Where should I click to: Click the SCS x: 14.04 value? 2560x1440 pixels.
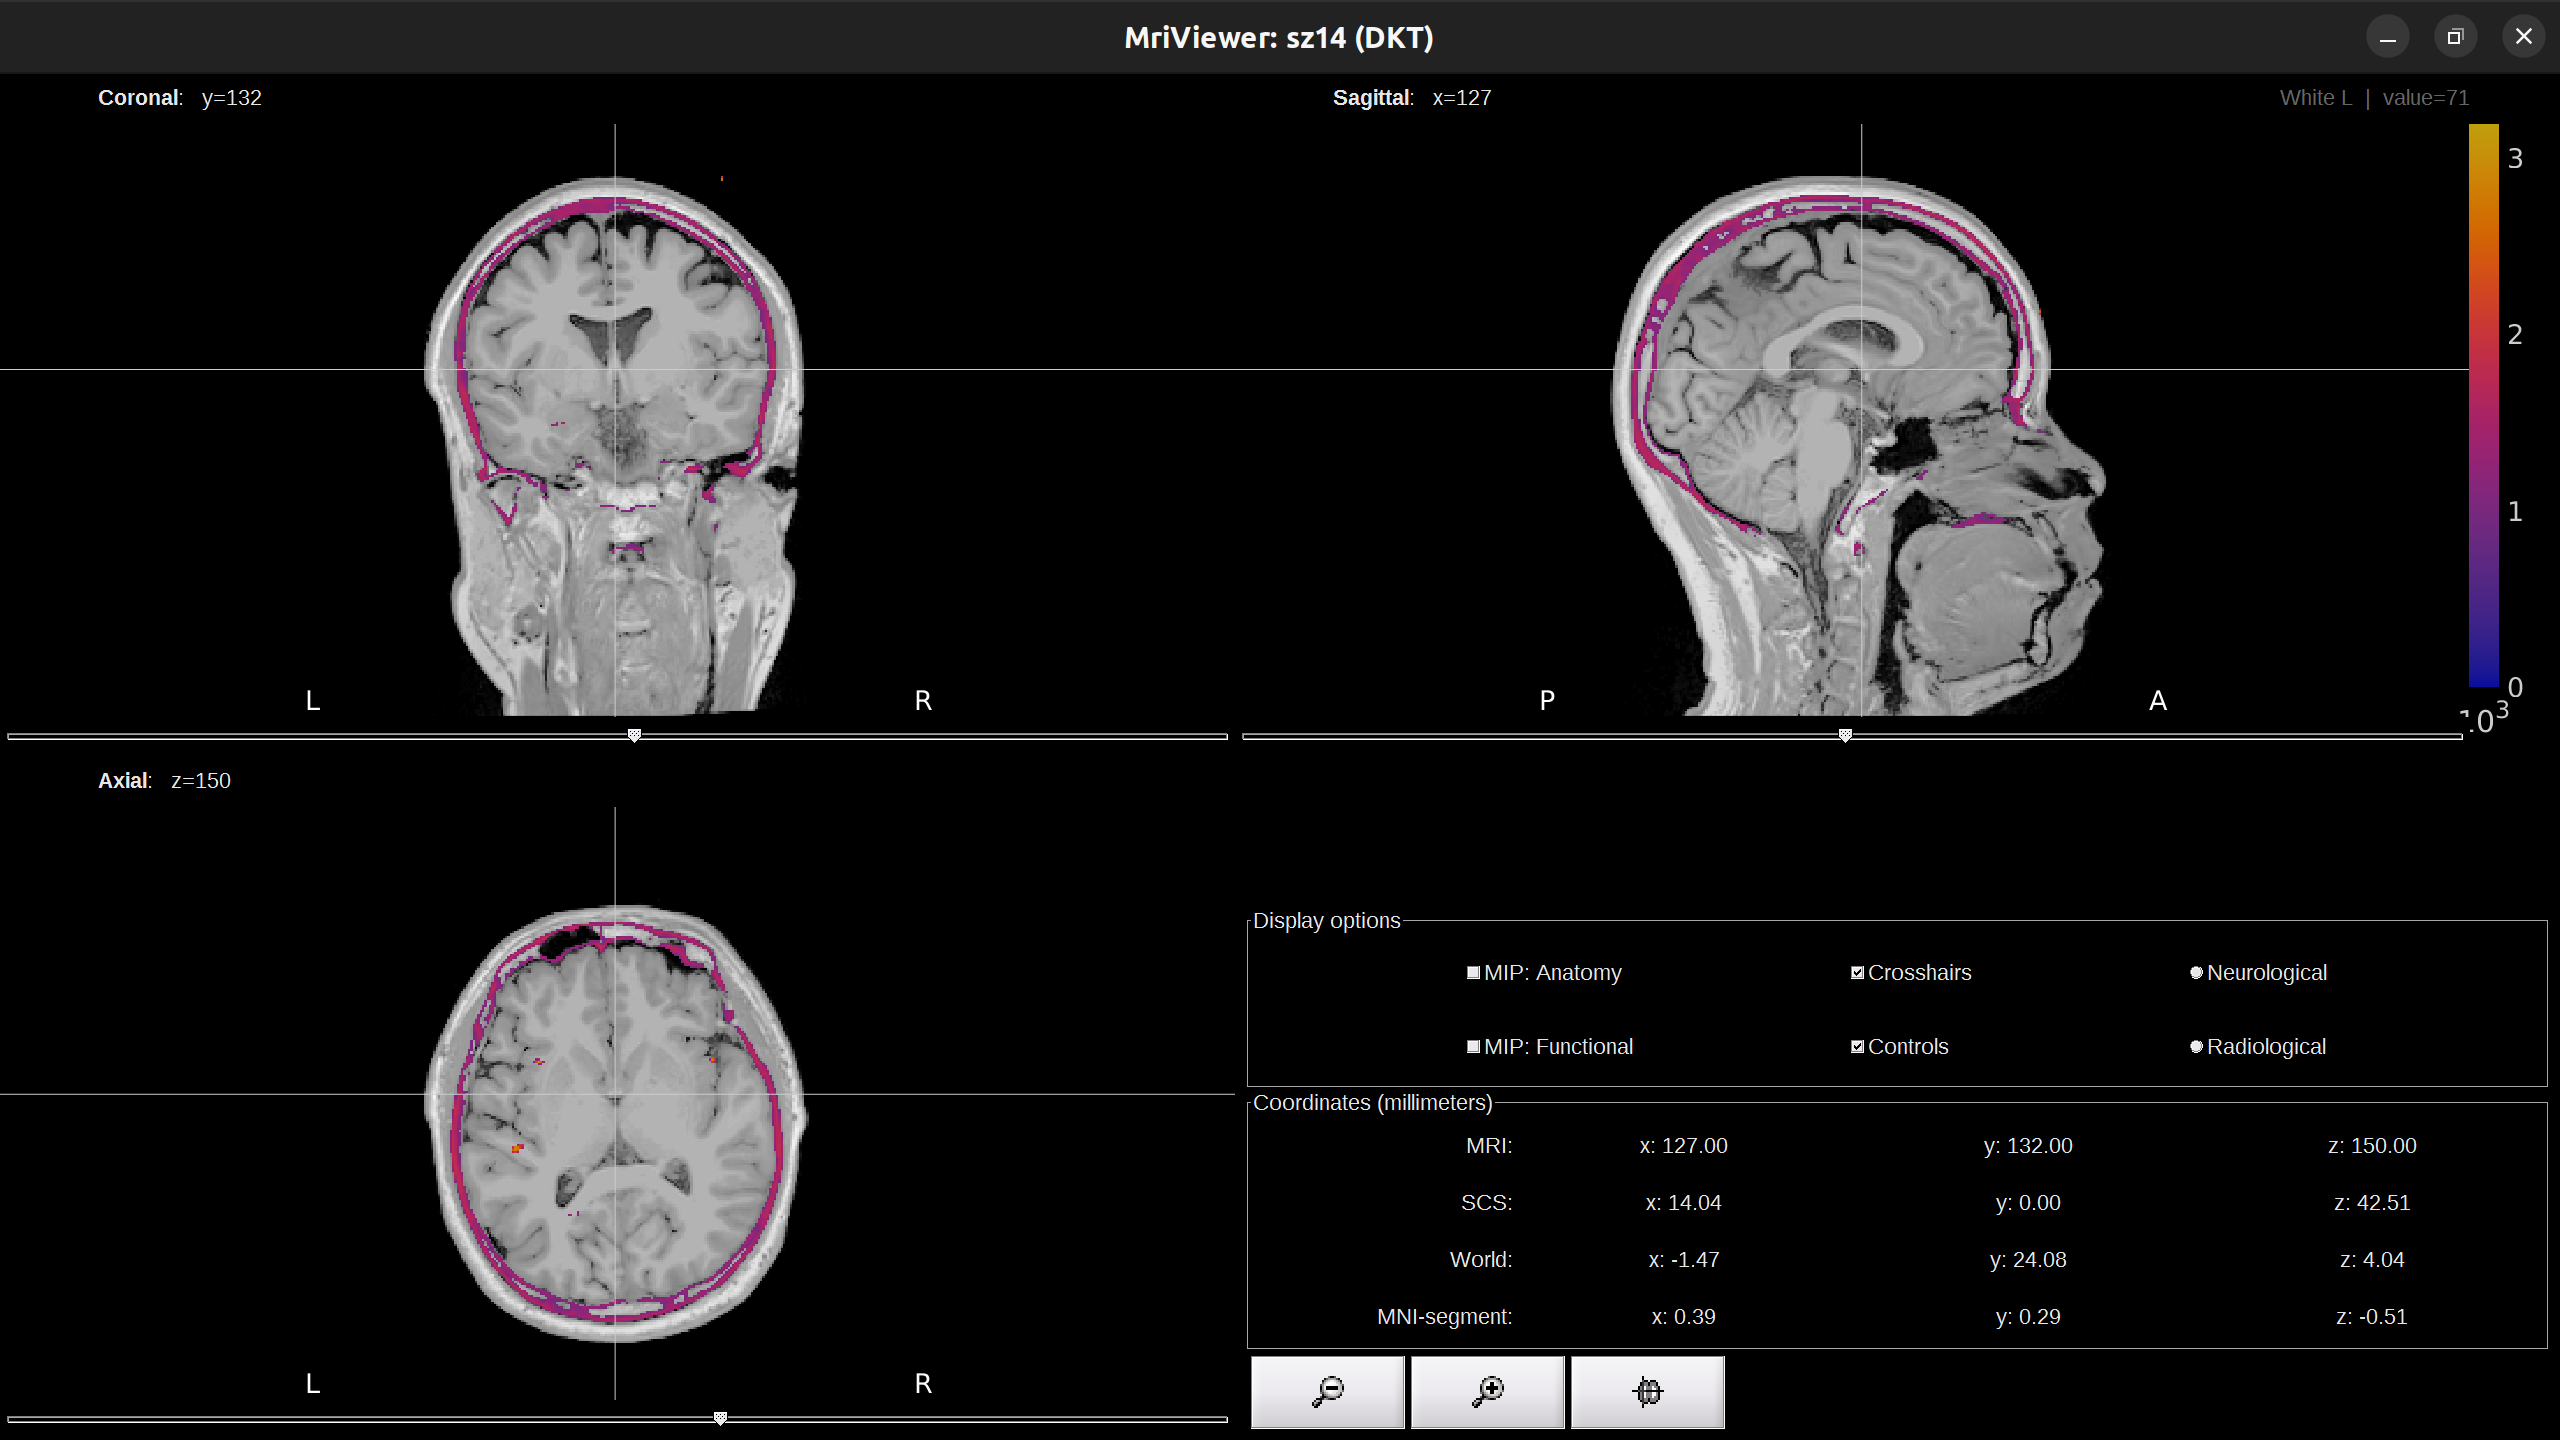1683,1202
